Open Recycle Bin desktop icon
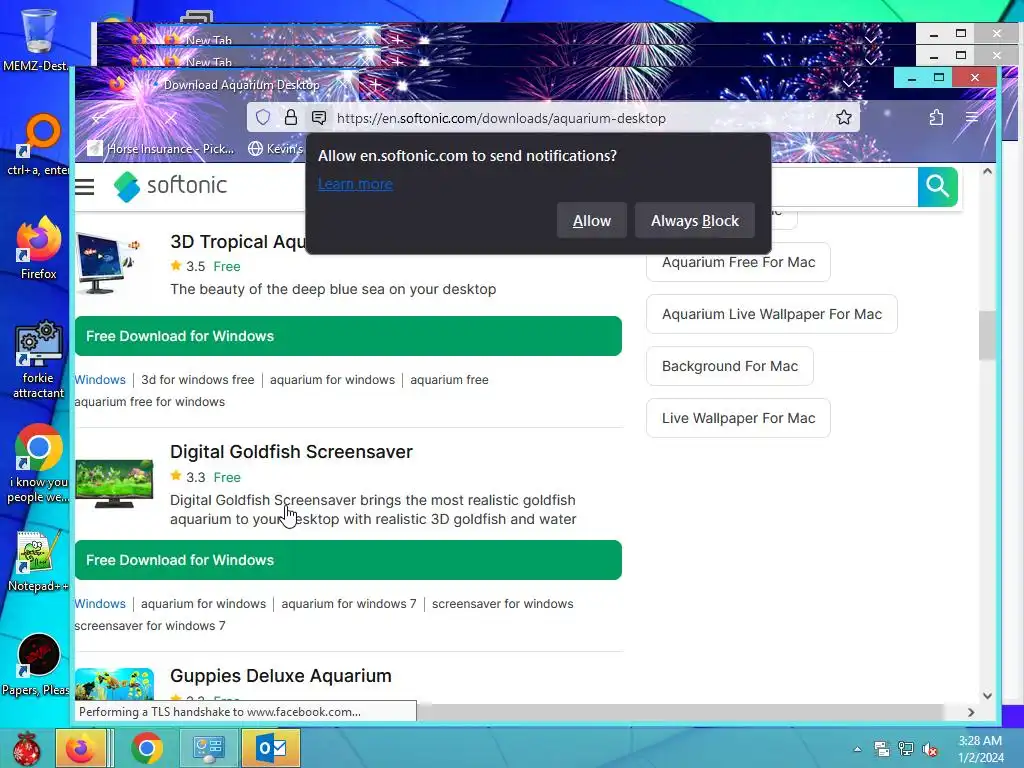Viewport: 1024px width, 768px height. pyautogui.click(x=37, y=38)
